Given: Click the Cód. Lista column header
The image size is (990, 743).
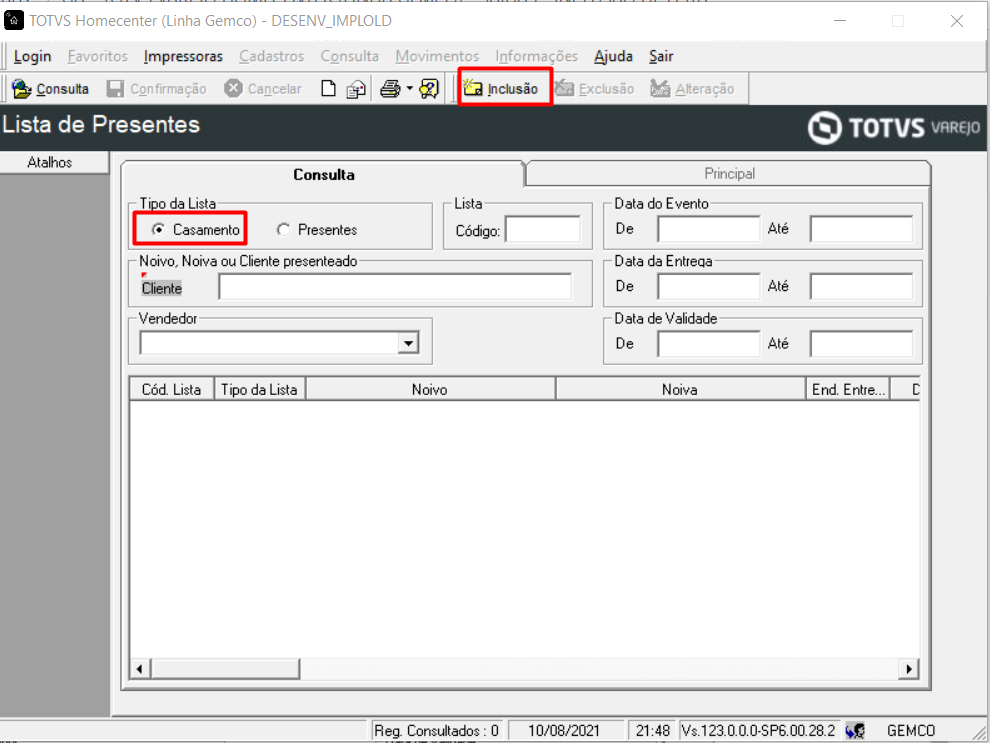Looking at the screenshot, I should pos(172,389).
